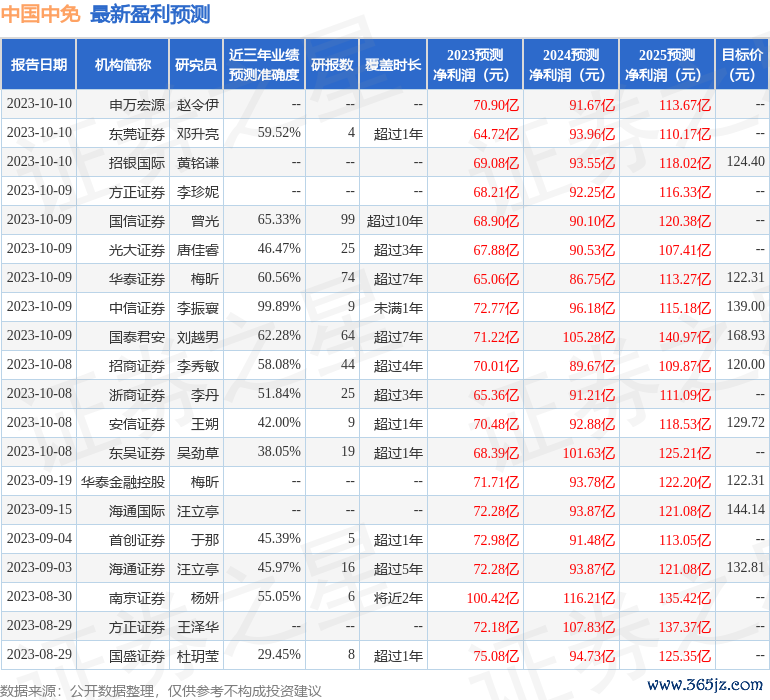Select the 168.93 target price cell
The width and height of the screenshot is (770, 700).
pyautogui.click(x=745, y=336)
